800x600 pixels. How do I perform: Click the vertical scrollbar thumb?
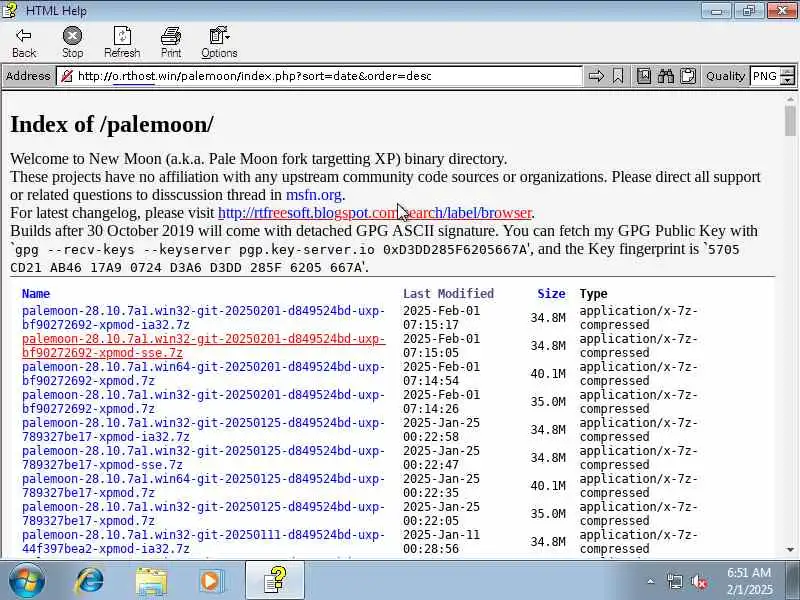pos(790,120)
